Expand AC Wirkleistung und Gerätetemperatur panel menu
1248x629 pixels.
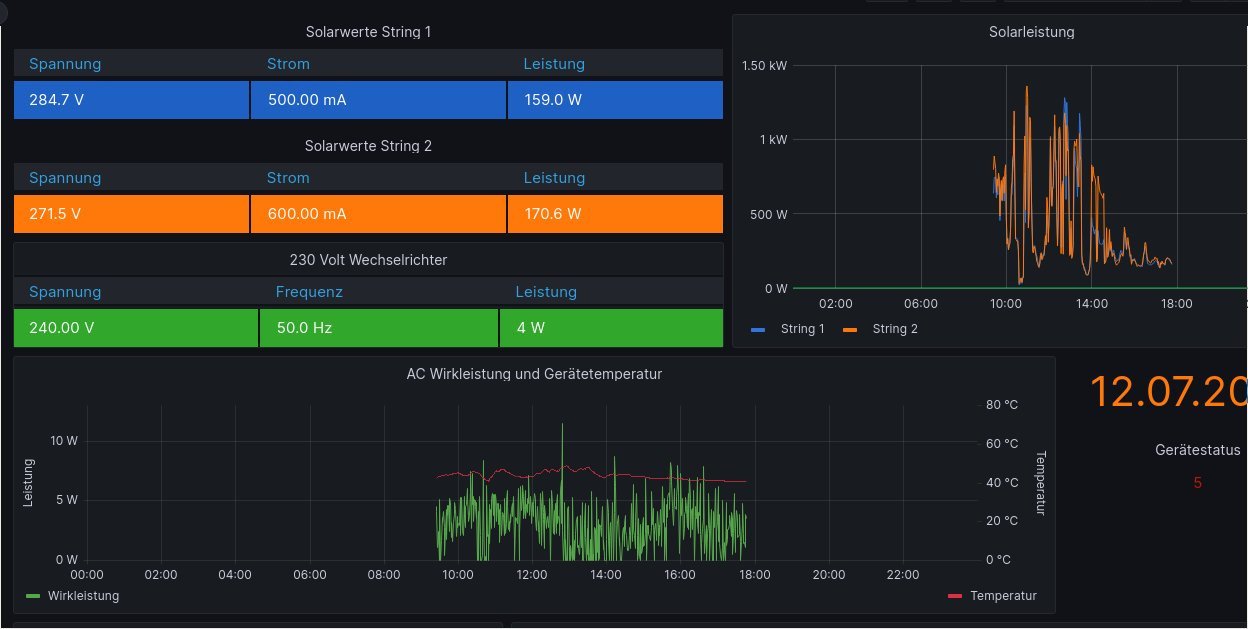tap(534, 374)
